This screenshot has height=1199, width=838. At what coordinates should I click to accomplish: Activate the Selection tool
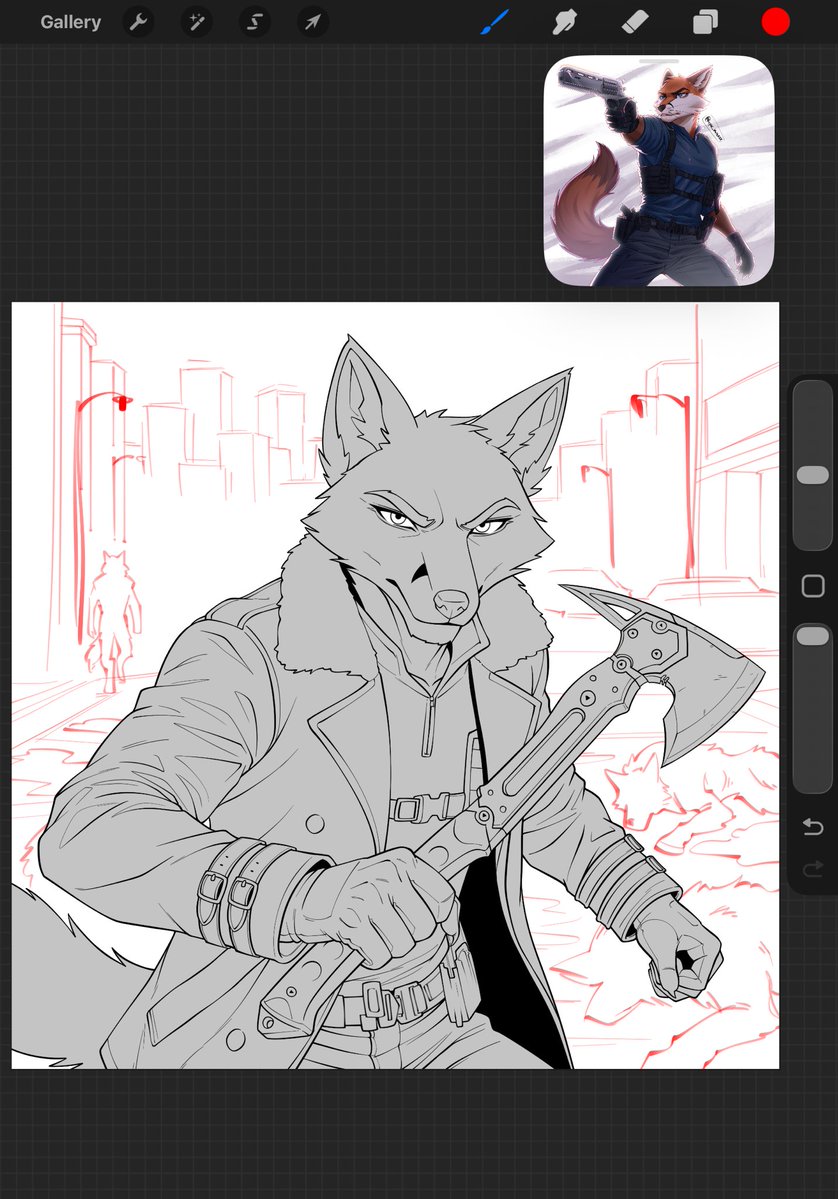point(255,22)
